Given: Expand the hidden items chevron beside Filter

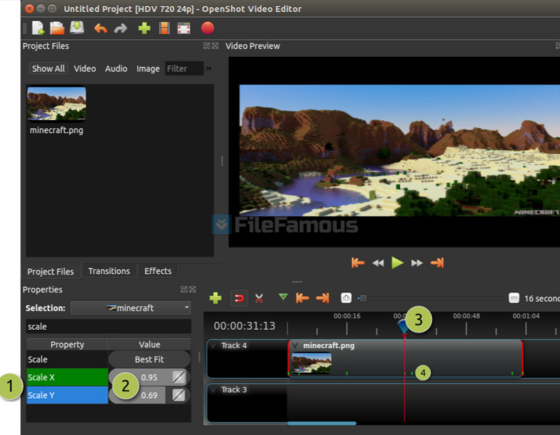Looking at the screenshot, I should point(209,68).
